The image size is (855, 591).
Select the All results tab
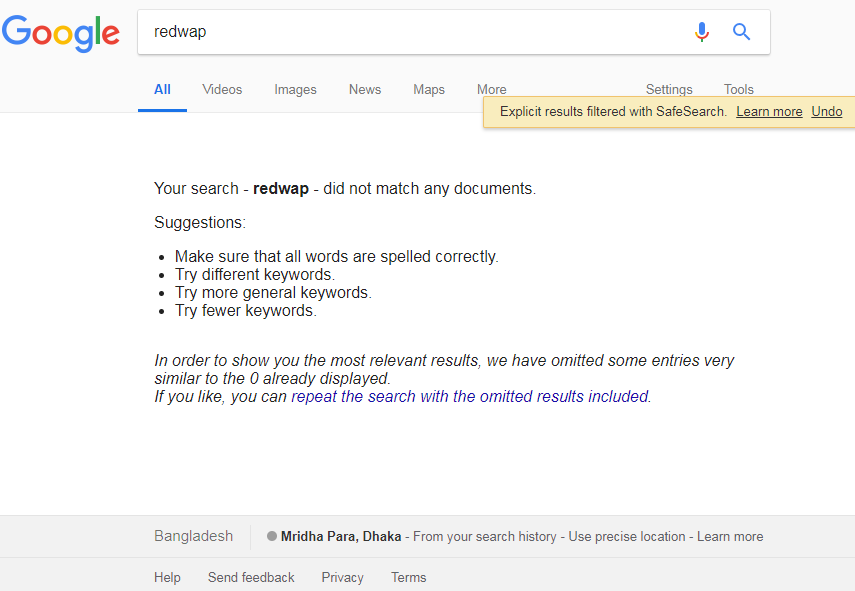coord(162,90)
